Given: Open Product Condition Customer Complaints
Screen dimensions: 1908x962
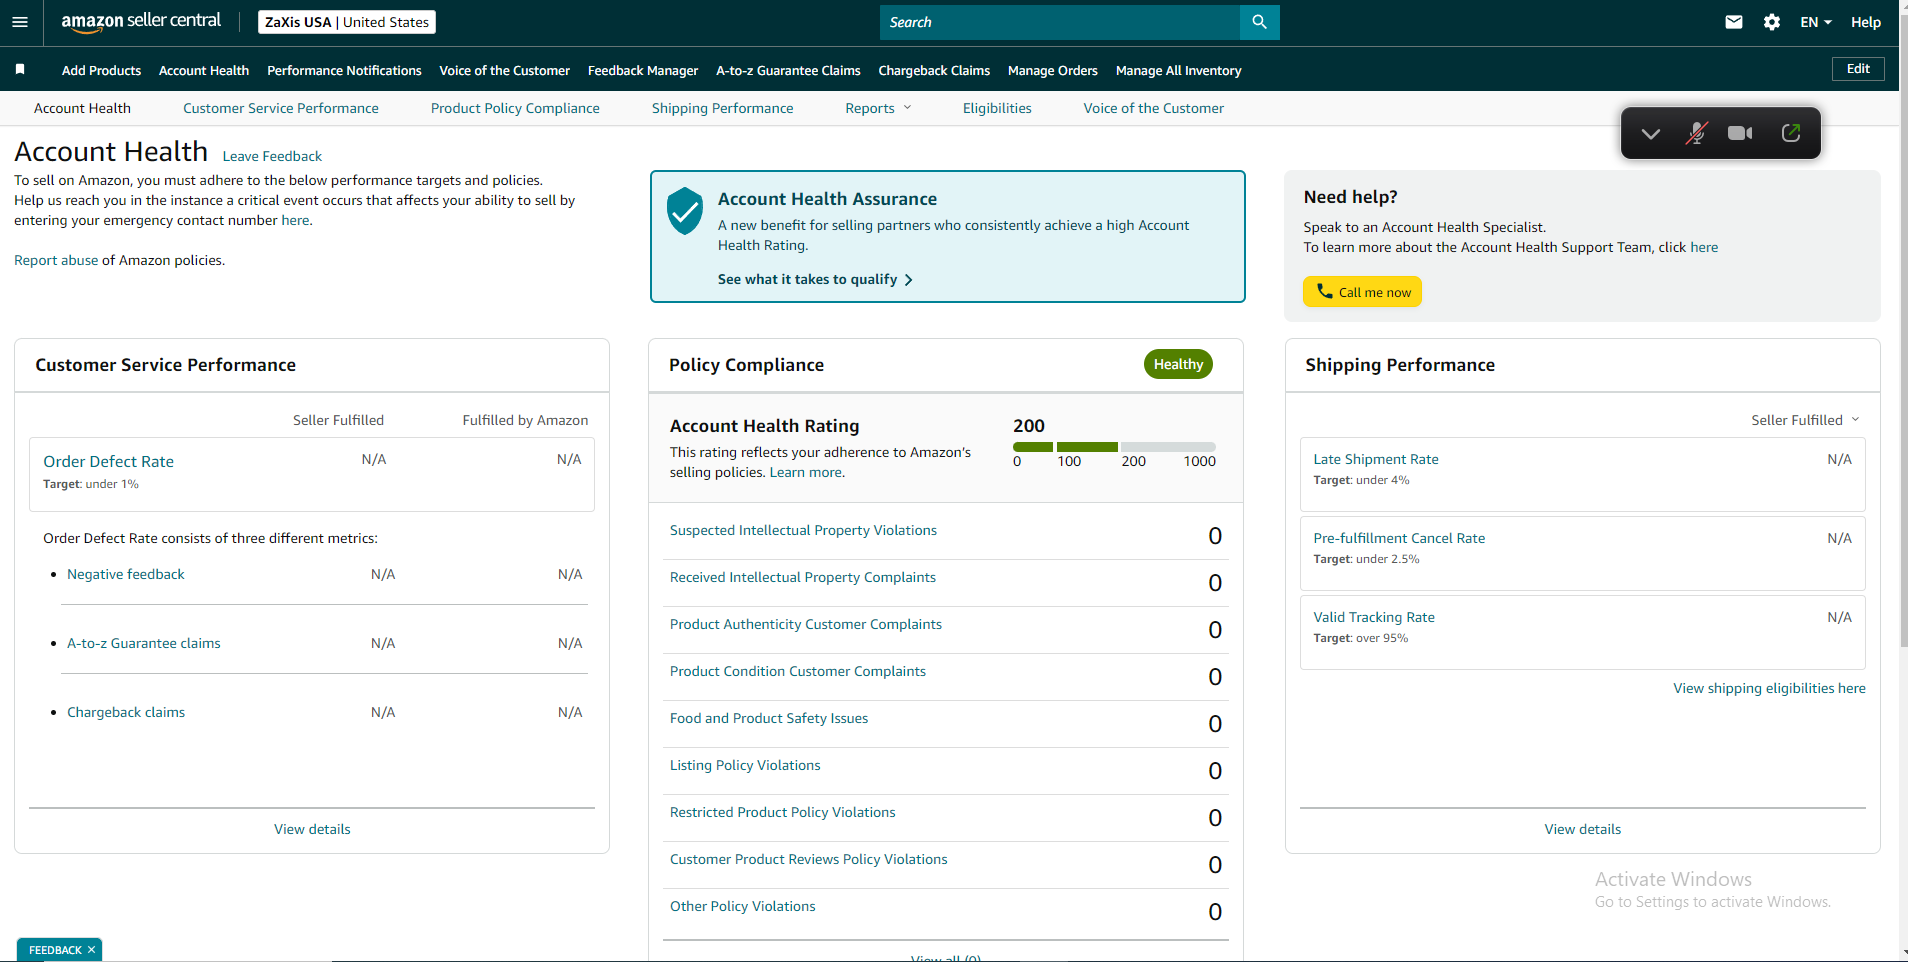Looking at the screenshot, I should [x=798, y=671].
